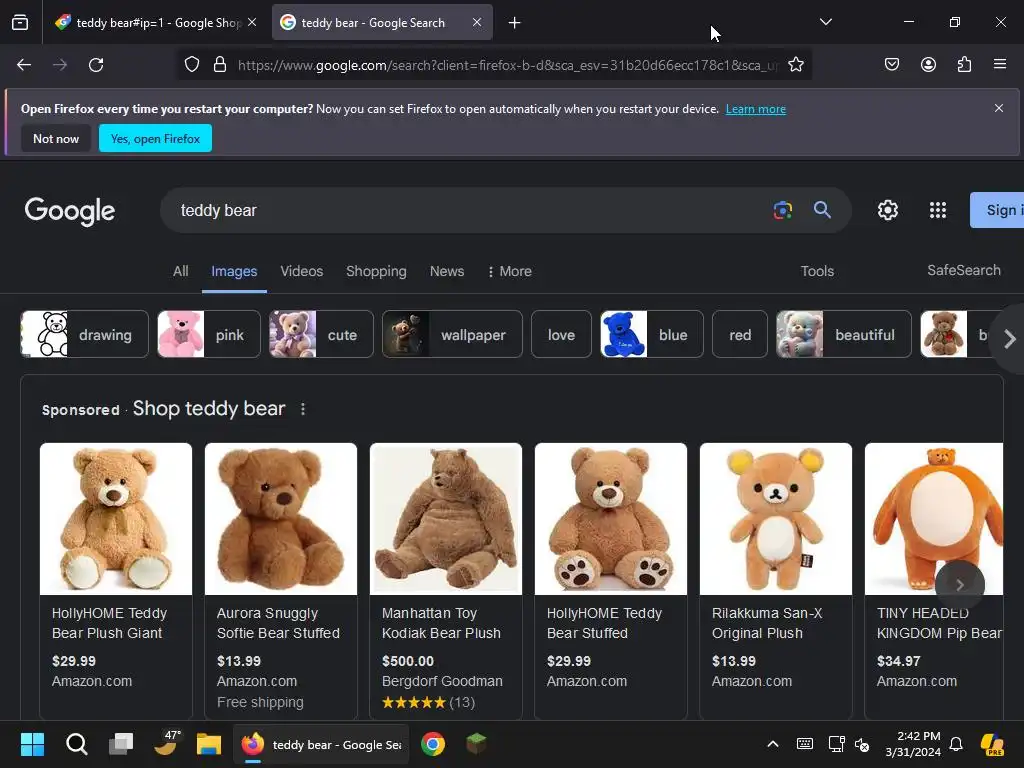Open the notifications bell in the tray
The height and width of the screenshot is (768, 1024).
coord(956,744)
